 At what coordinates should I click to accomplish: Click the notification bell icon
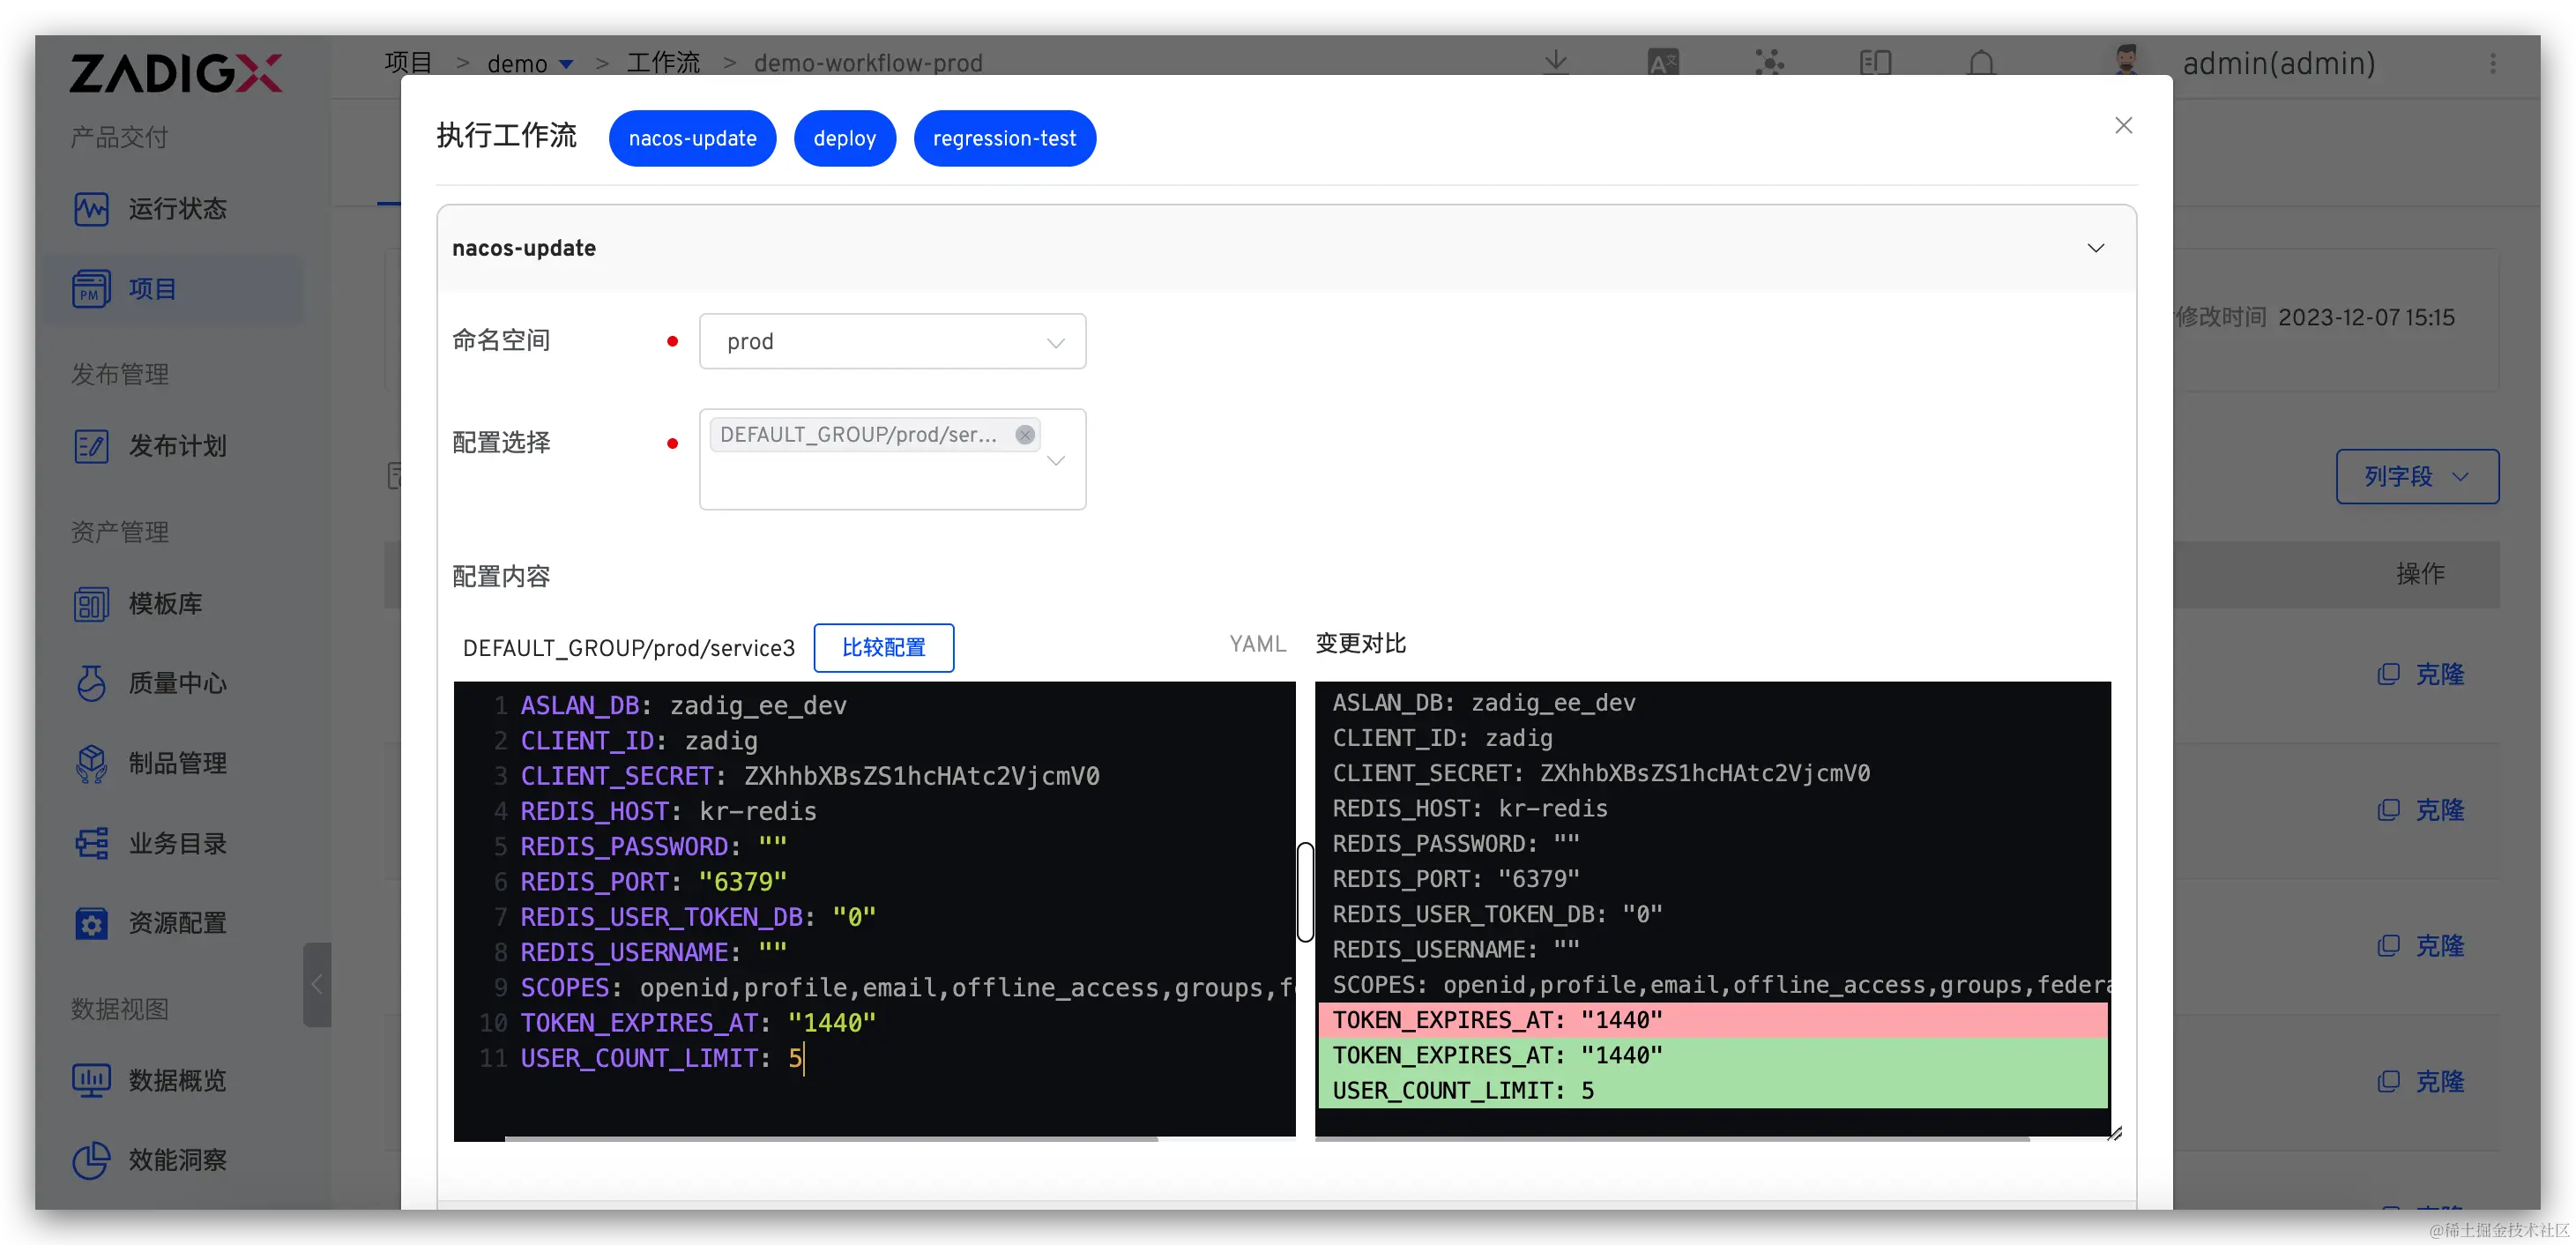[x=1981, y=63]
